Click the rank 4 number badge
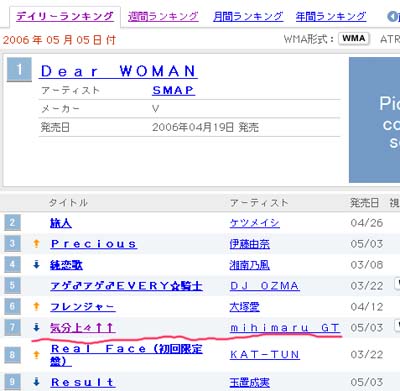Image resolution: width=400 pixels, height=391 pixels. coord(12,265)
